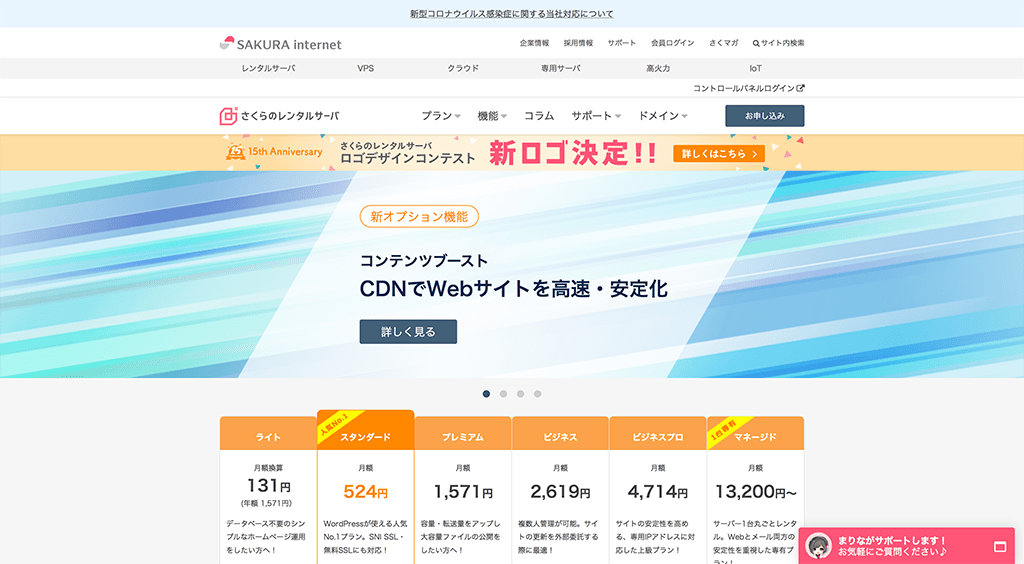Select the プレミアム plan header

463,433
